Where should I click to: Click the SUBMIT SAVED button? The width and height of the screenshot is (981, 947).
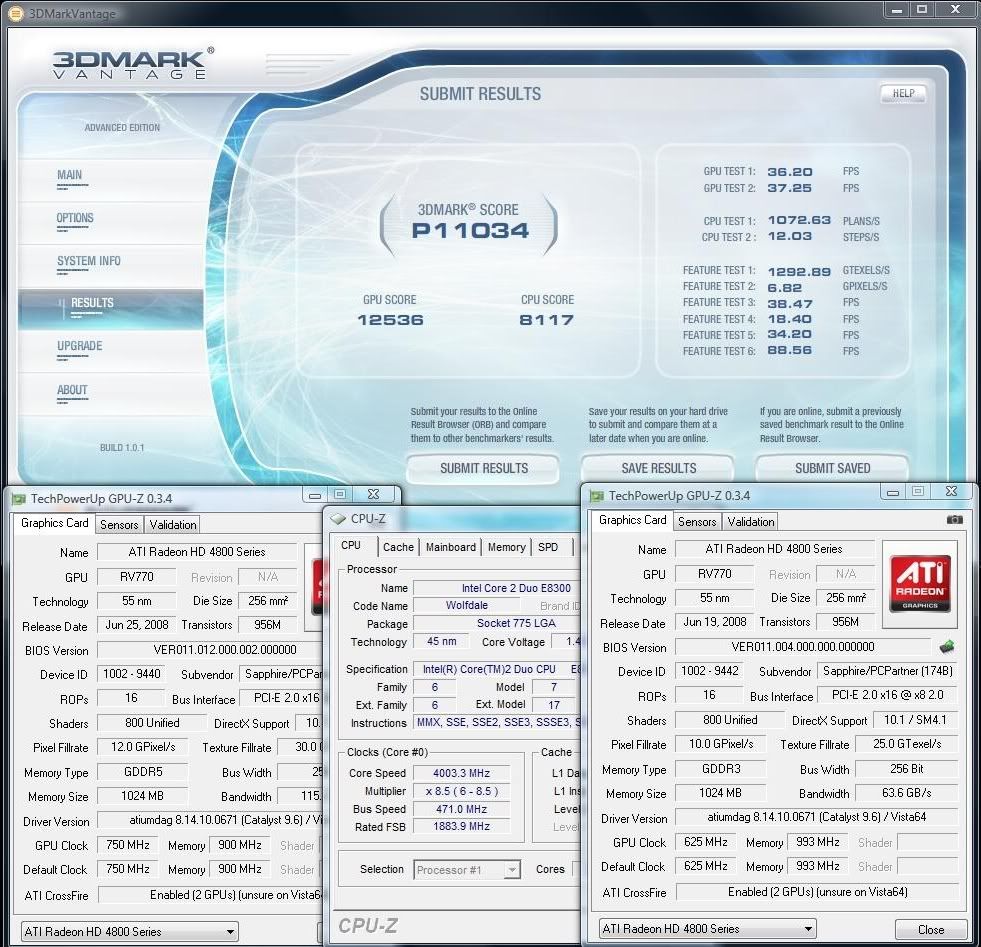[832, 468]
